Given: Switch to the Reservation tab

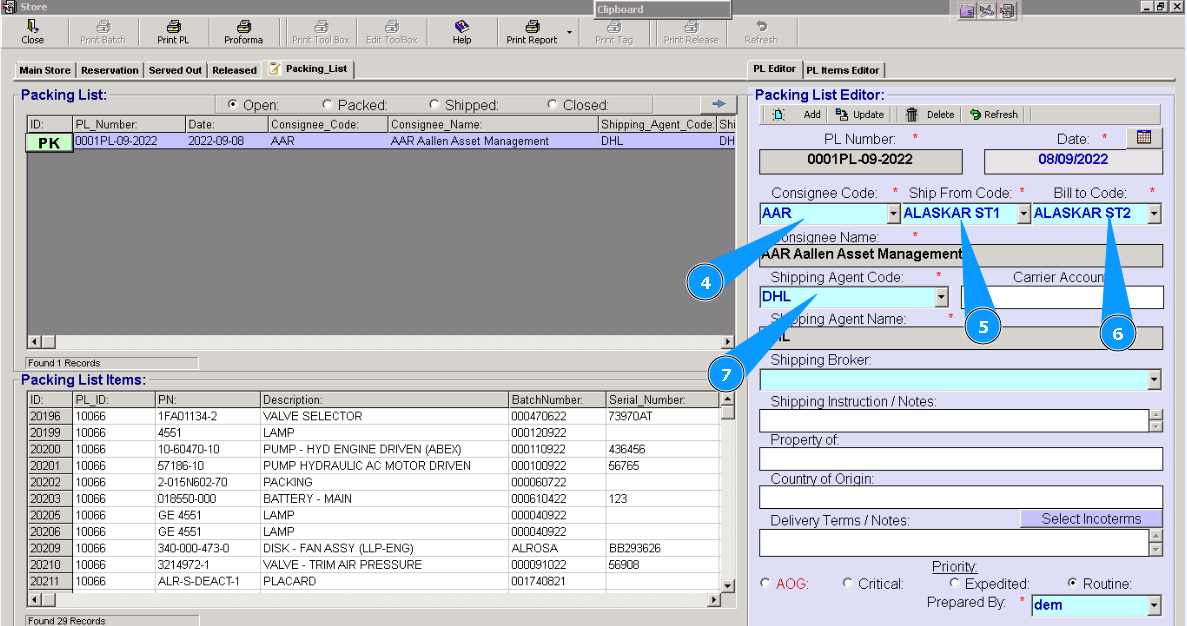Looking at the screenshot, I should [x=109, y=70].
